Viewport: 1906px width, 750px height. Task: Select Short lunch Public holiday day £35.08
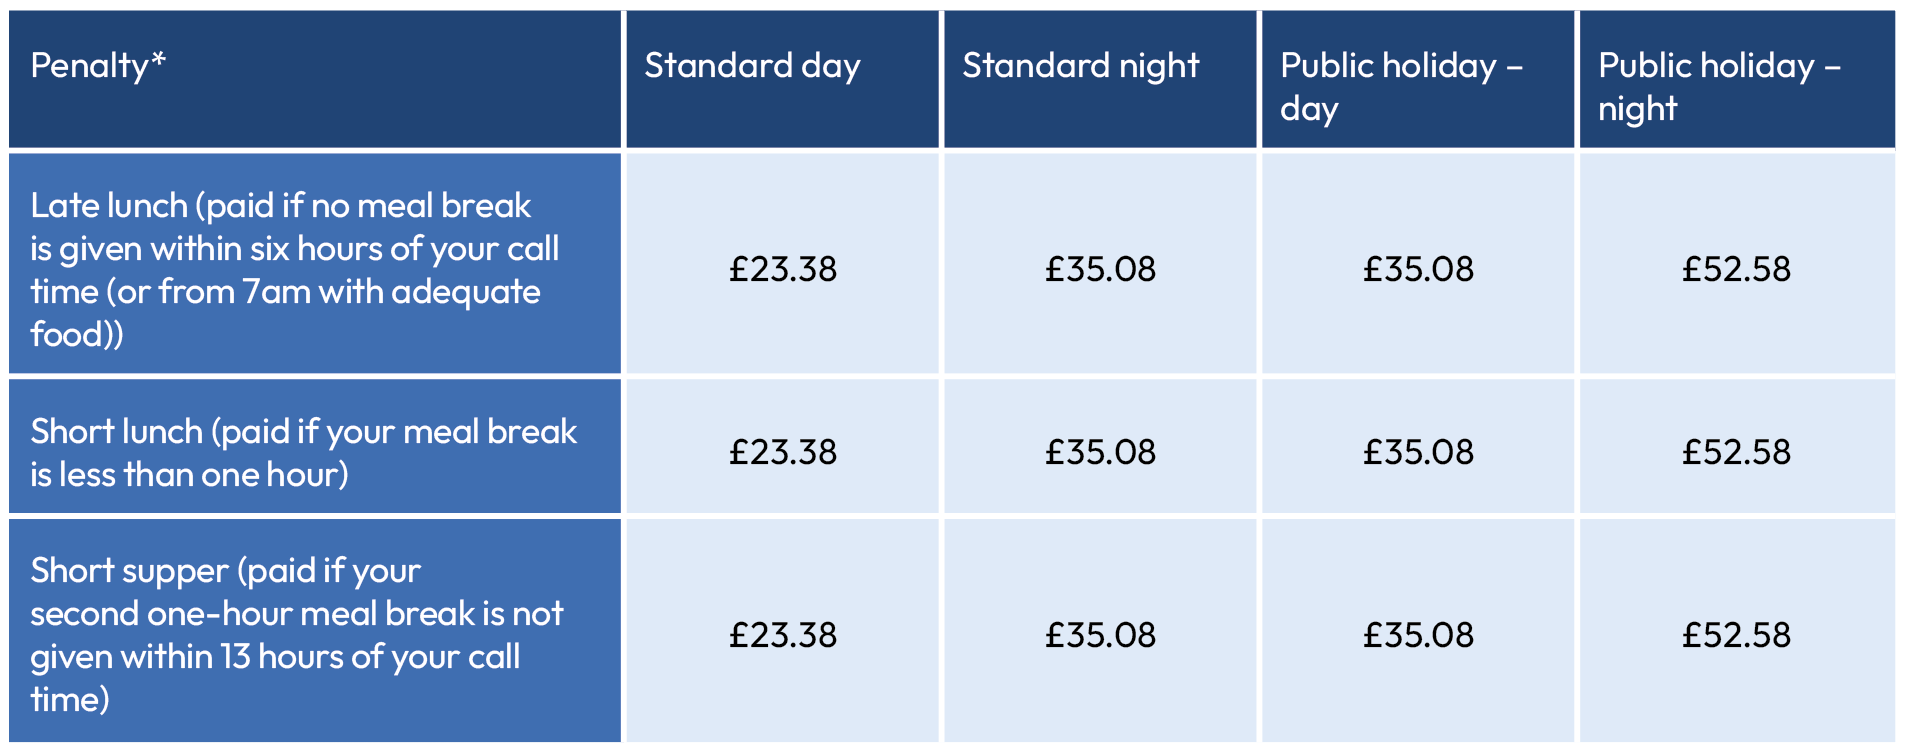point(1418,452)
